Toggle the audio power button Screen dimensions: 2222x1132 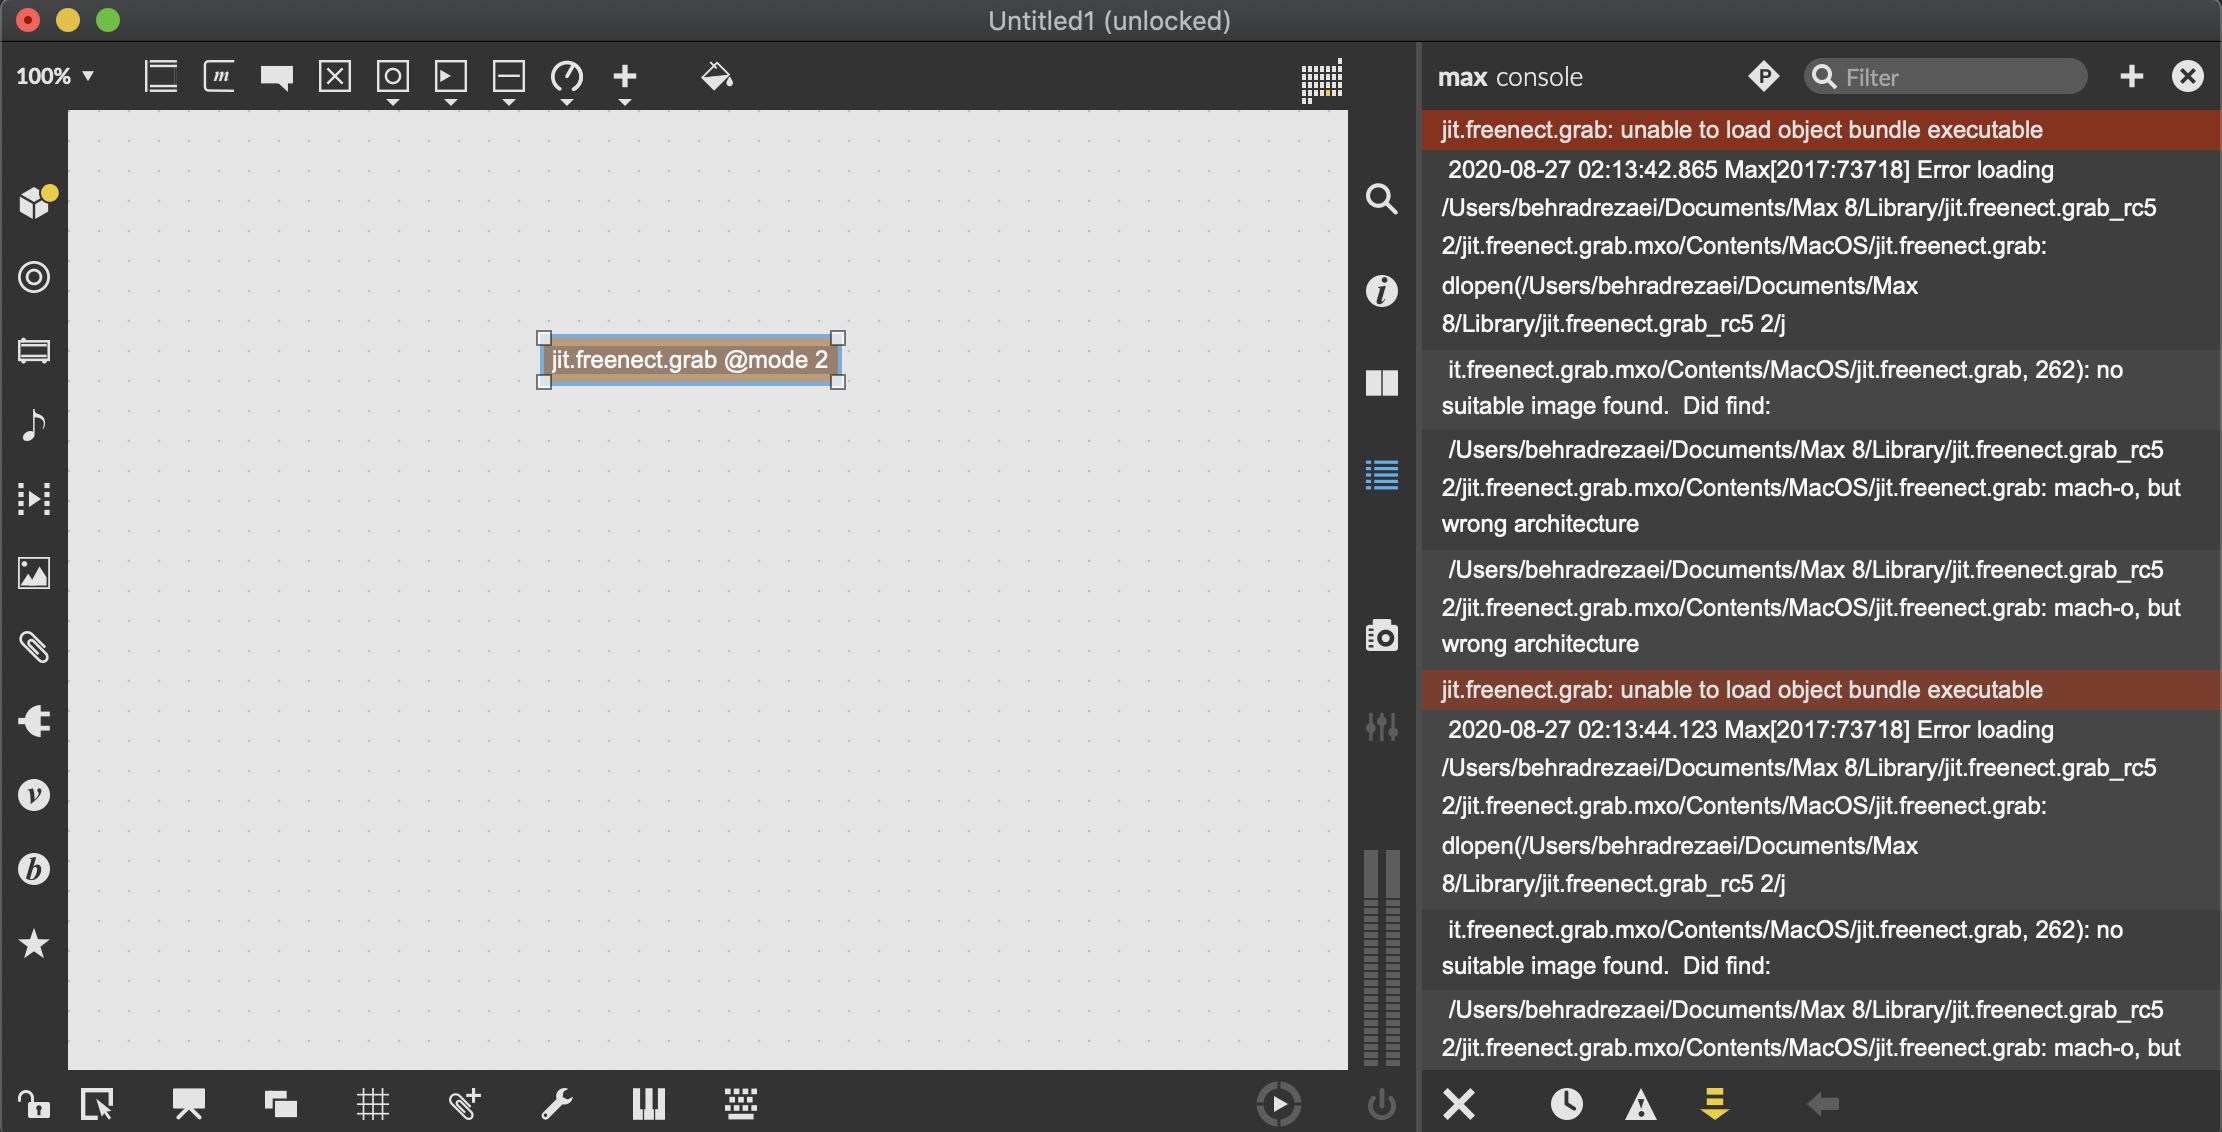click(1382, 1104)
